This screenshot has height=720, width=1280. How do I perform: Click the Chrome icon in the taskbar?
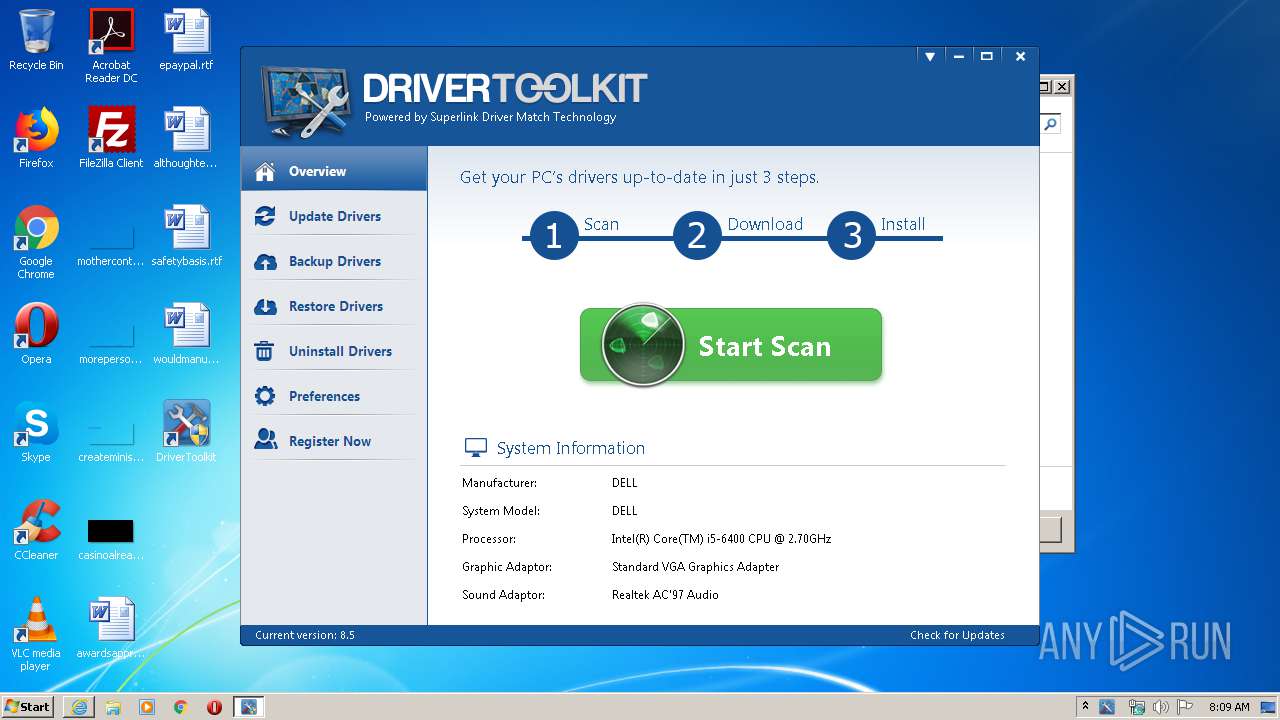pos(180,707)
